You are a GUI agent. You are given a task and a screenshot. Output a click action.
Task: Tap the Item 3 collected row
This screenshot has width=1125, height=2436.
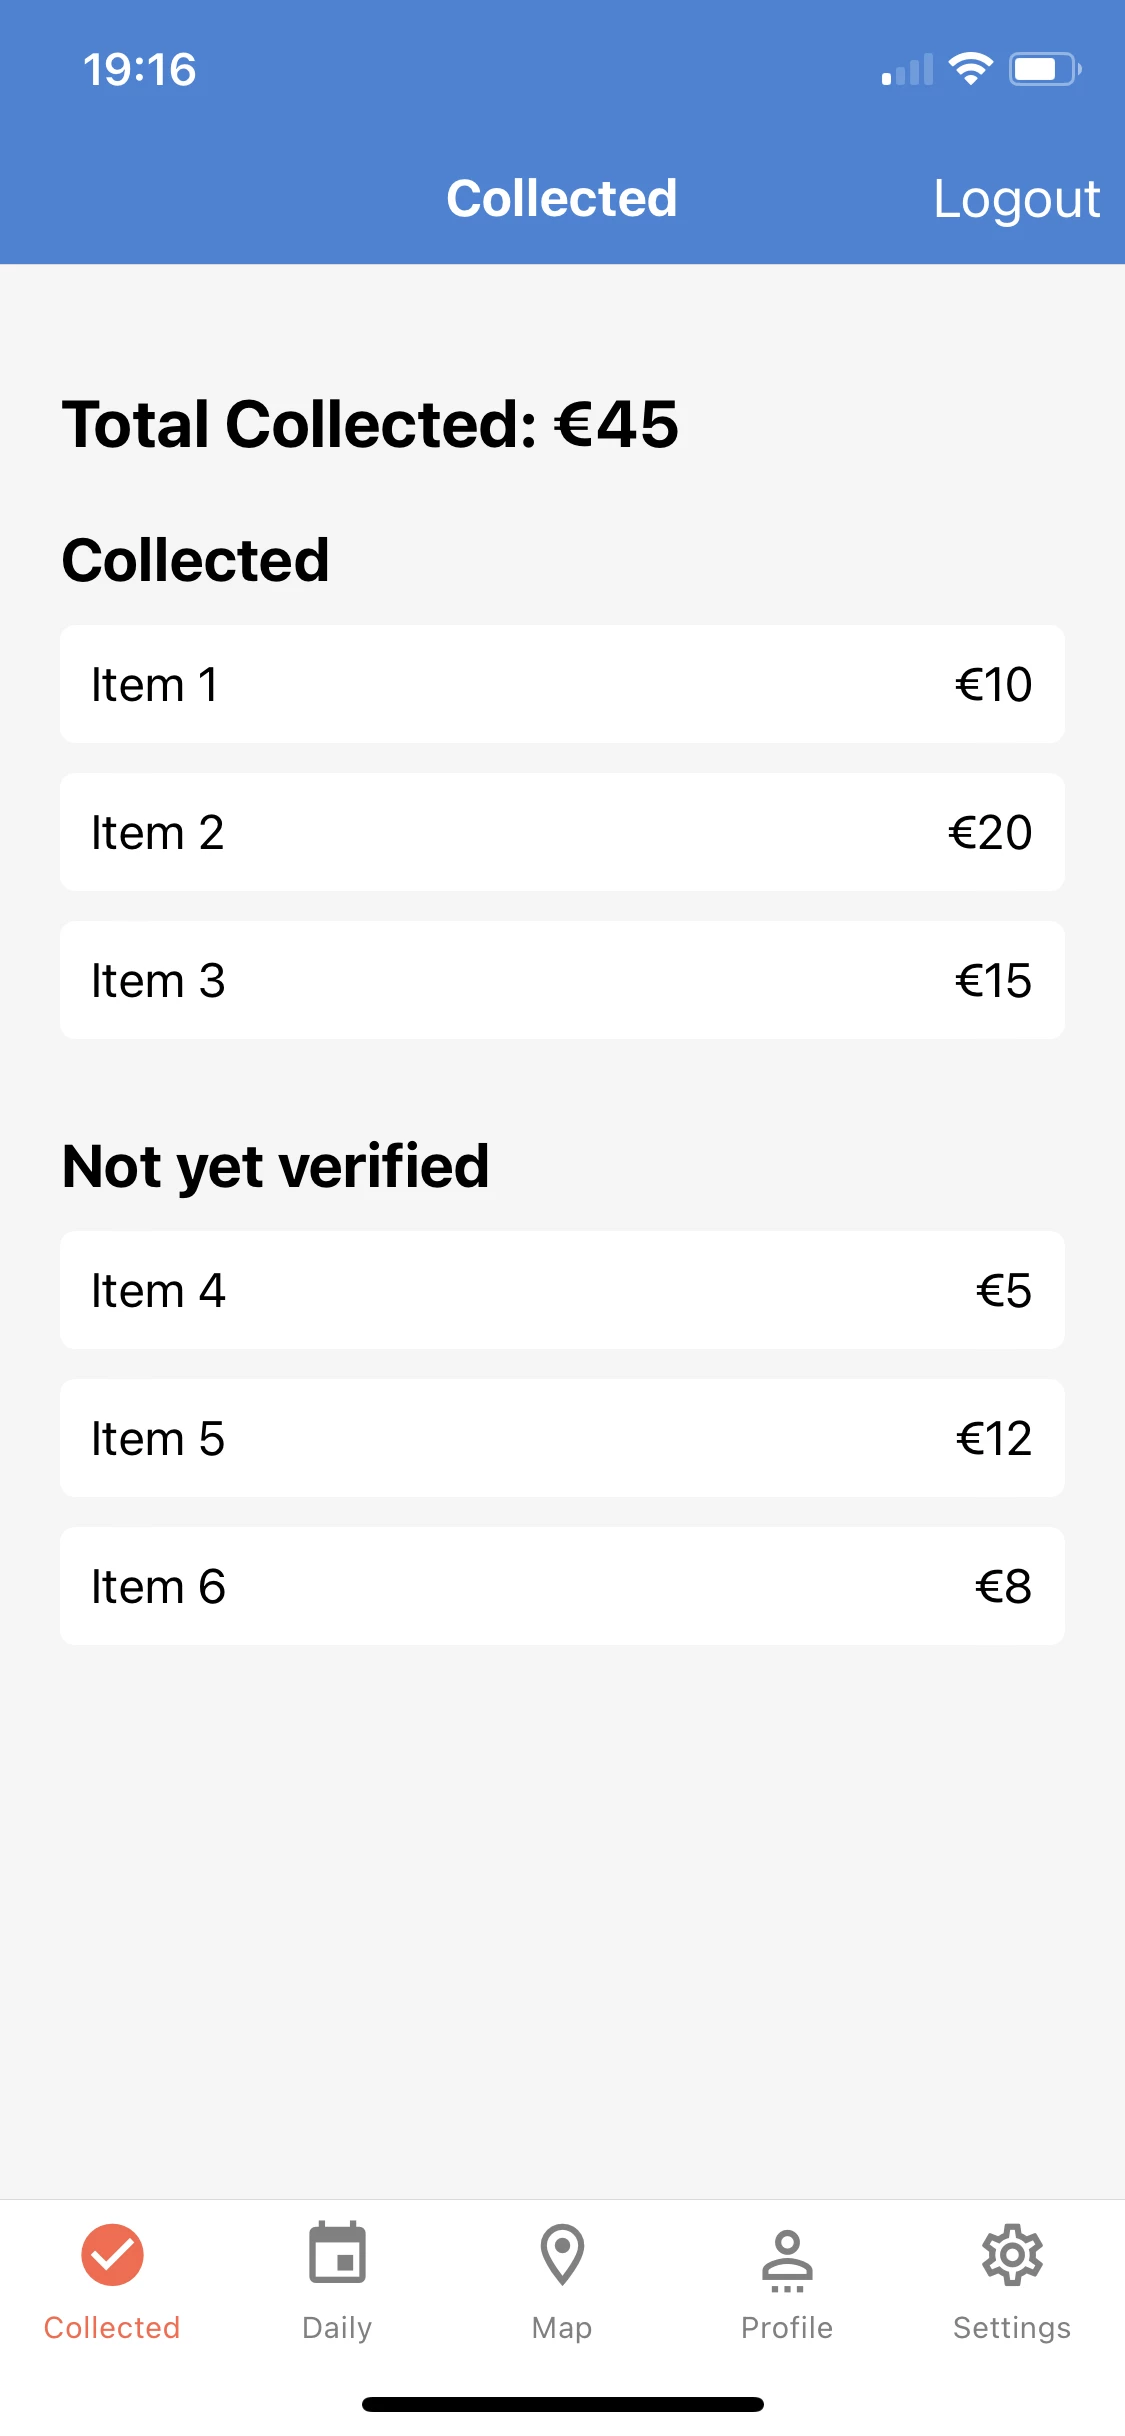tap(562, 980)
